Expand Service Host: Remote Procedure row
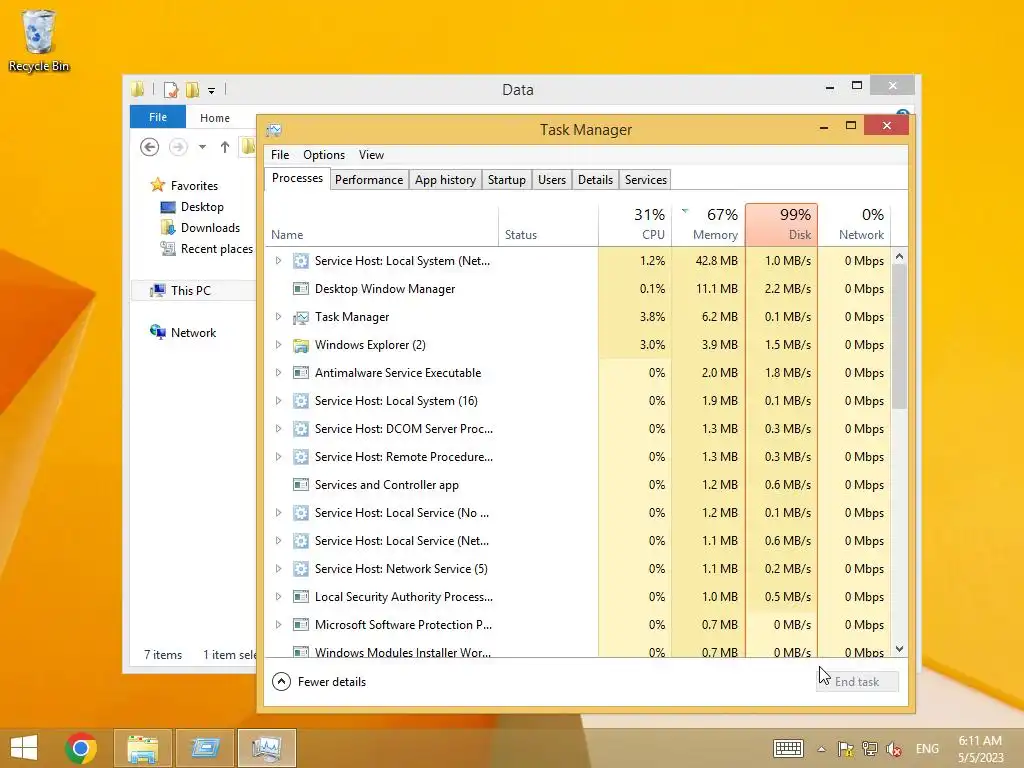Image resolution: width=1024 pixels, height=768 pixels. pos(278,457)
